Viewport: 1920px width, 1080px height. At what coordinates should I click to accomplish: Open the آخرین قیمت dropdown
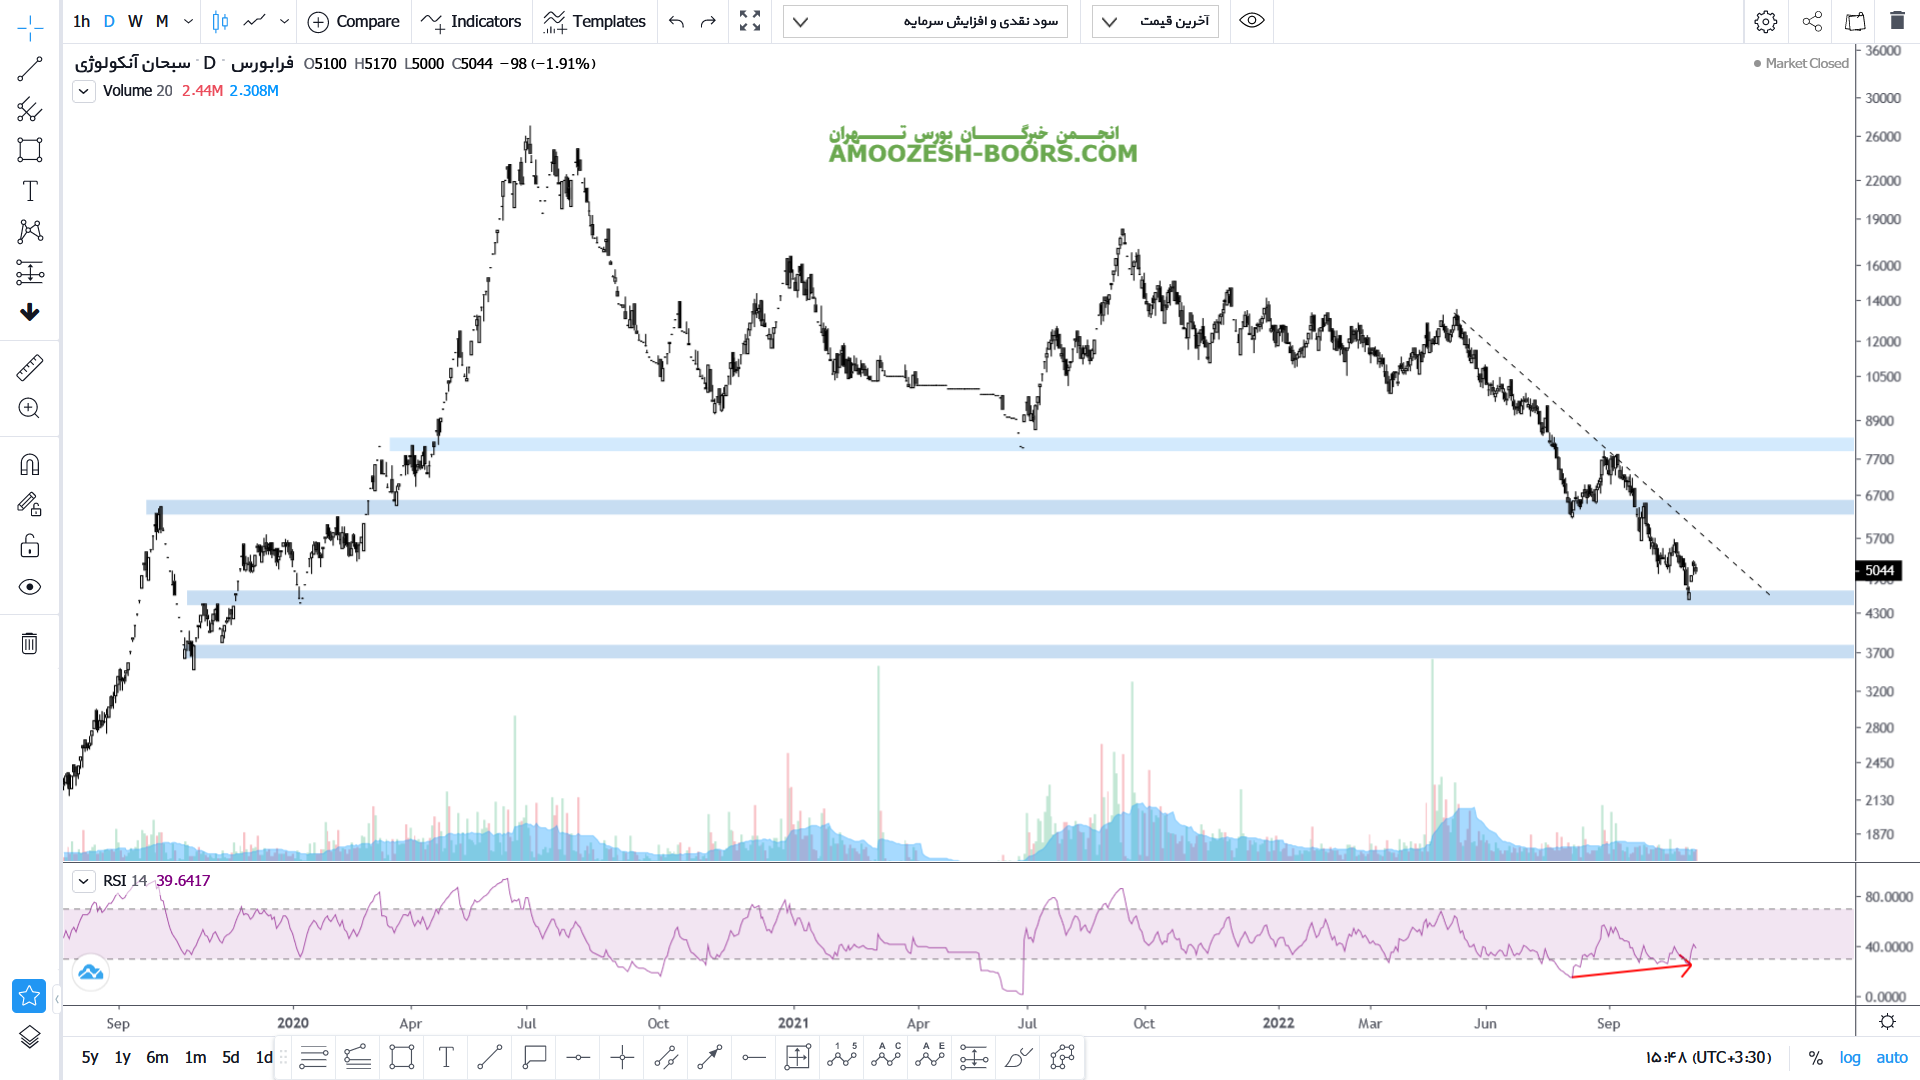pos(1155,21)
